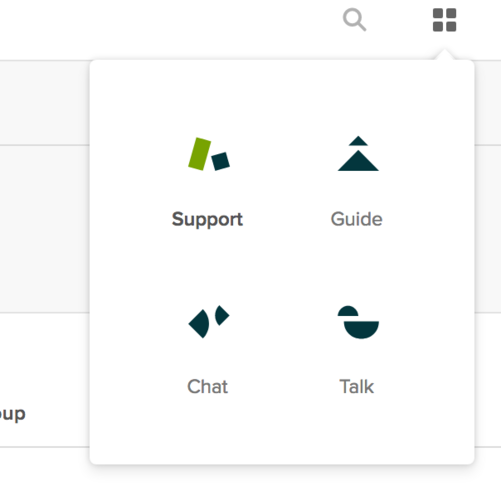Image resolution: width=501 pixels, height=486 pixels.
Task: Click the green rectangle in Support logo
Action: [200, 154]
